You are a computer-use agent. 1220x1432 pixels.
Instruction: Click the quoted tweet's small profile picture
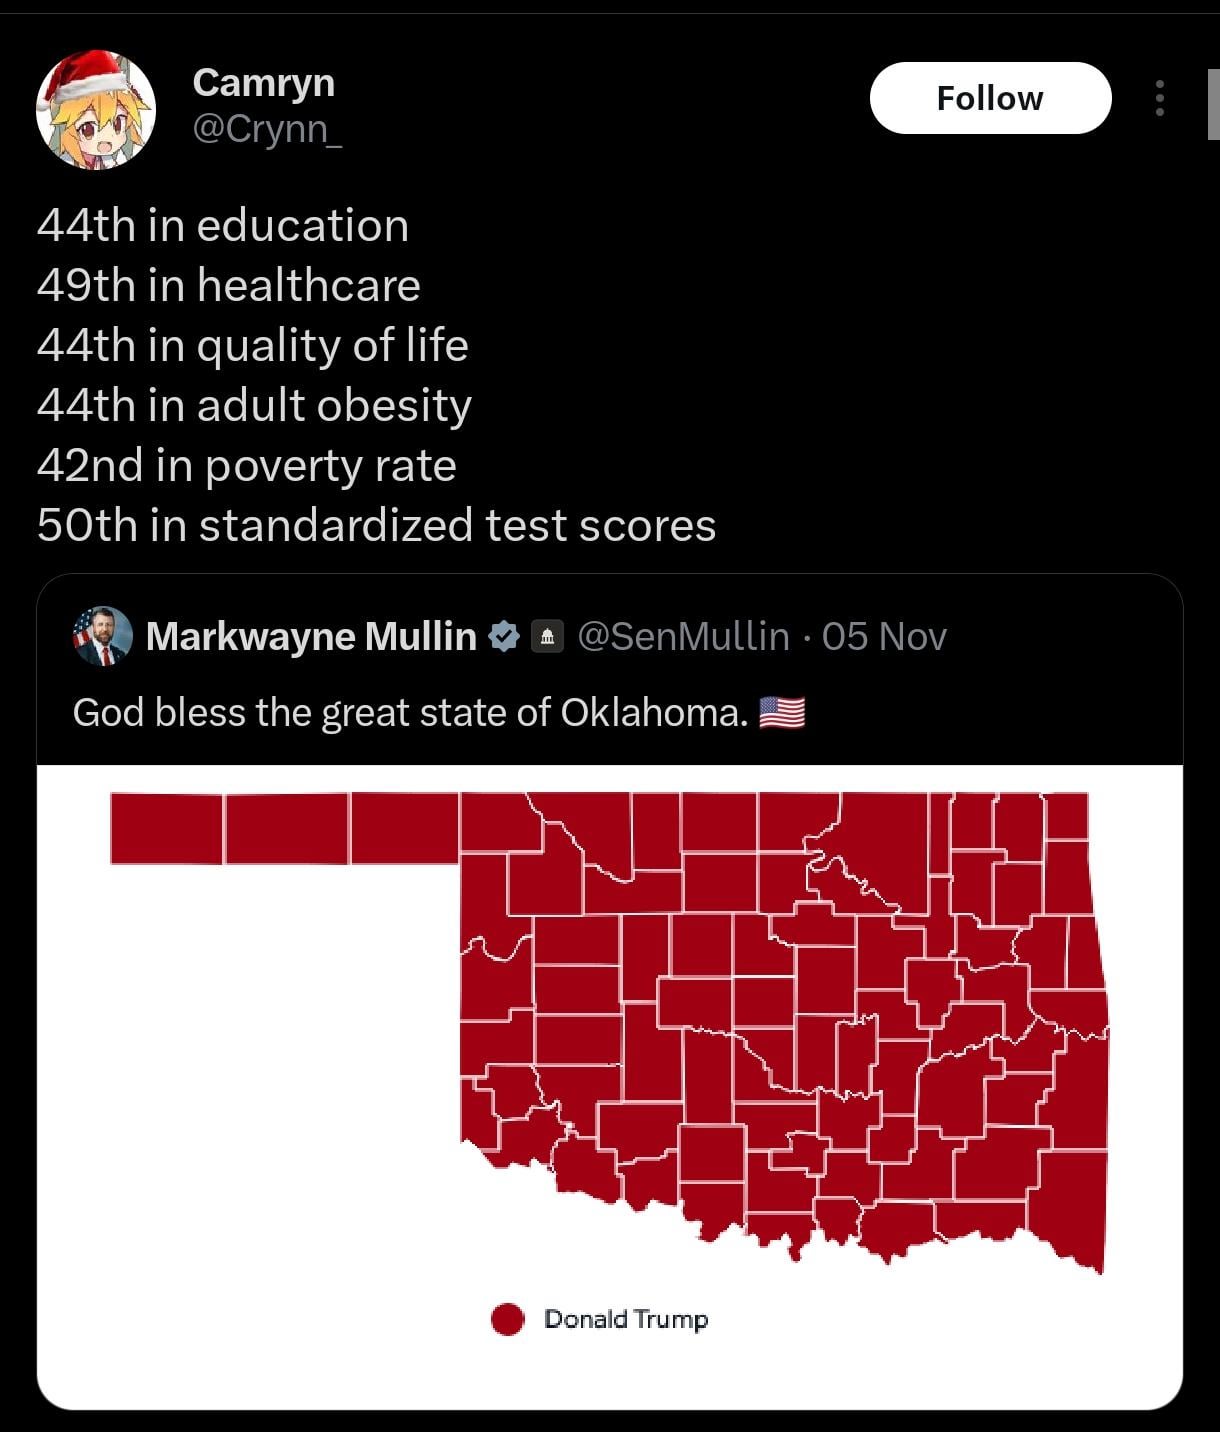pos(102,636)
